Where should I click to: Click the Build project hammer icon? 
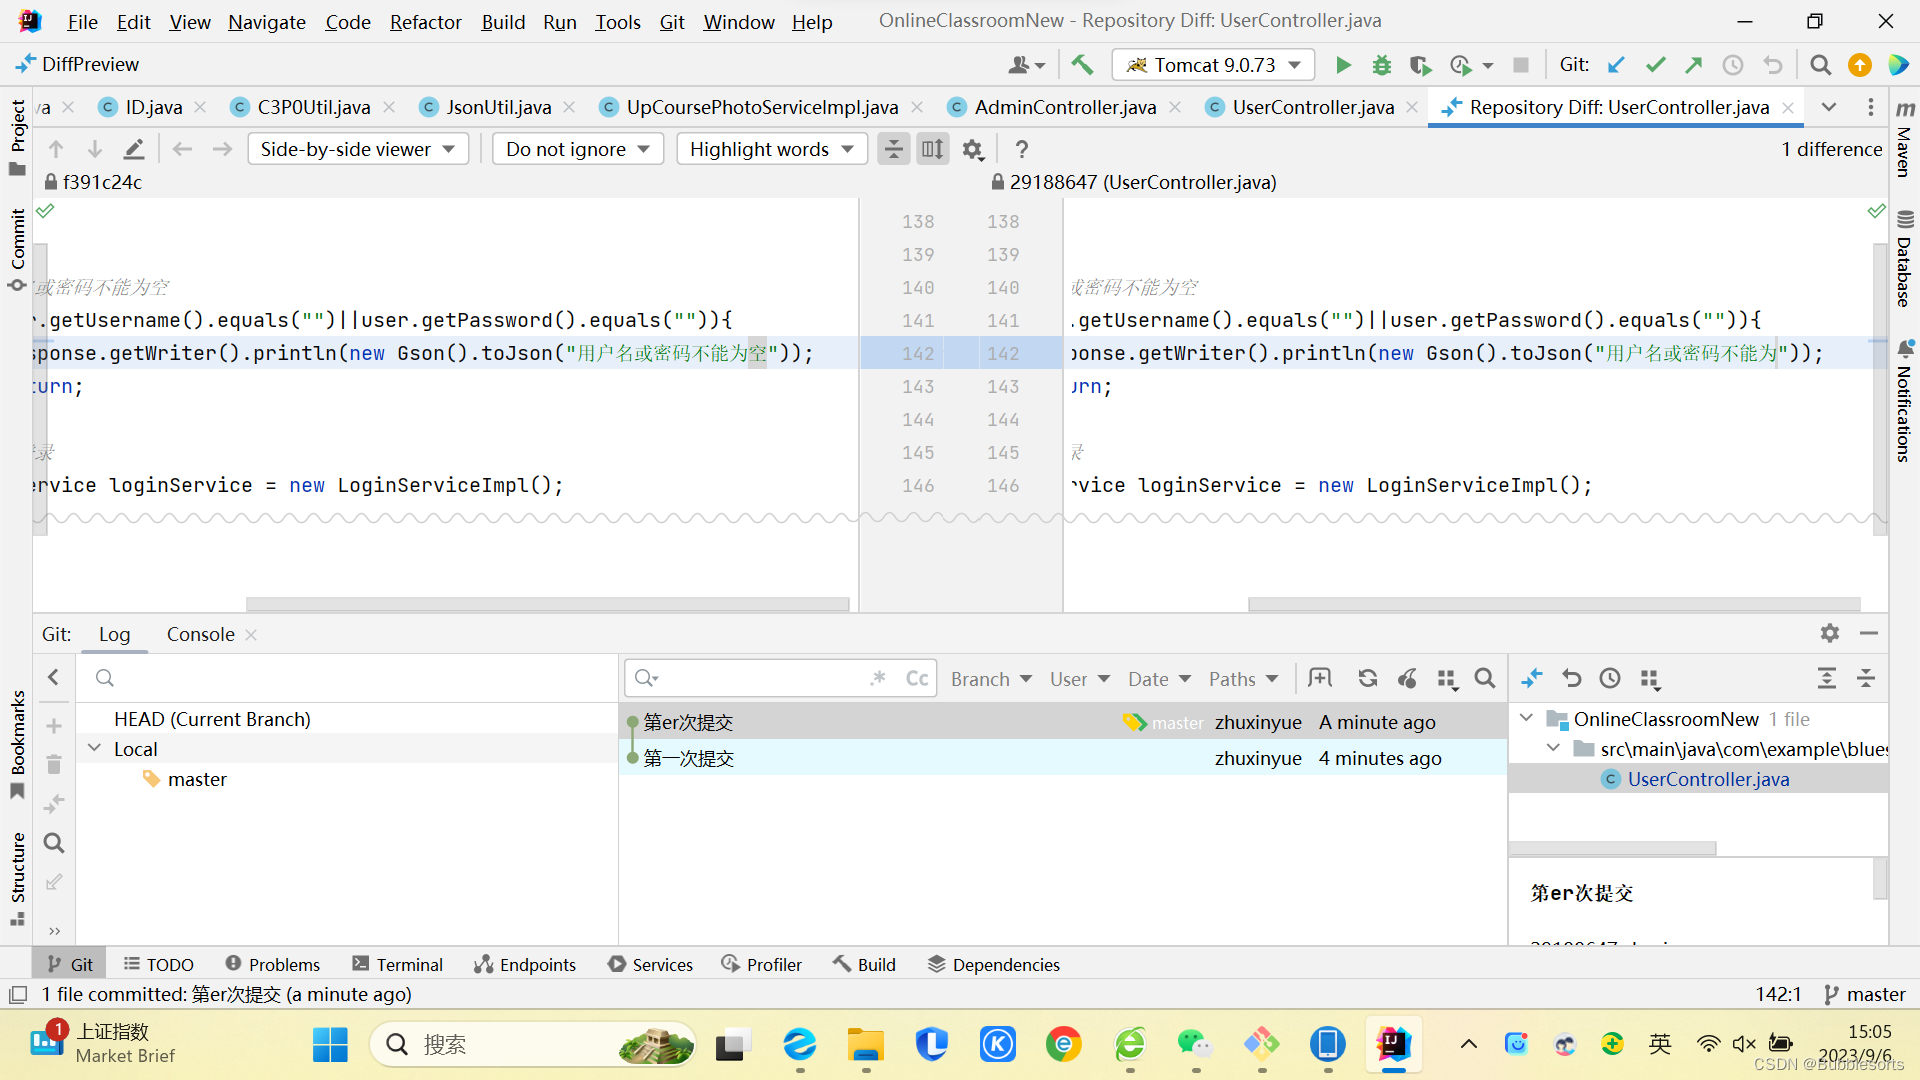point(1082,65)
